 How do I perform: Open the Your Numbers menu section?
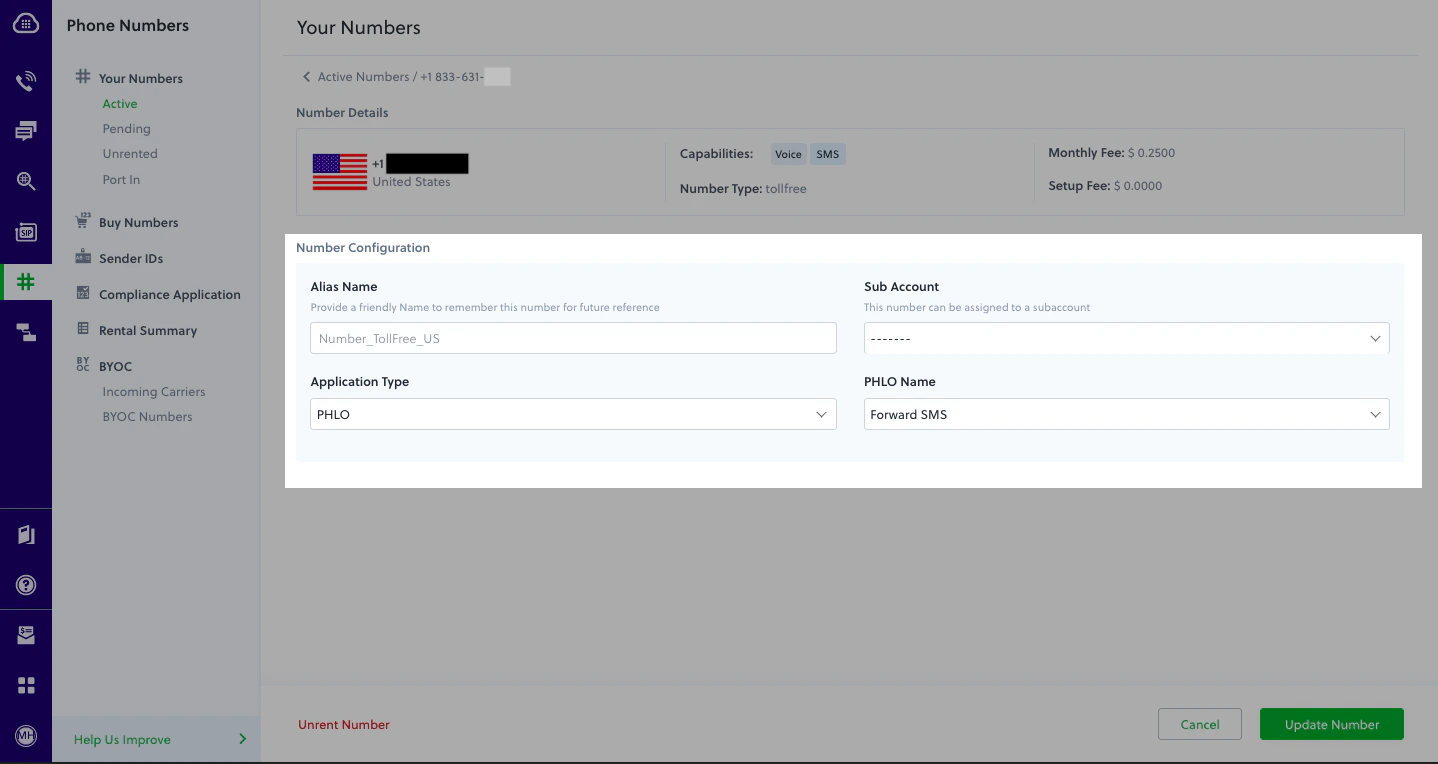(x=141, y=78)
